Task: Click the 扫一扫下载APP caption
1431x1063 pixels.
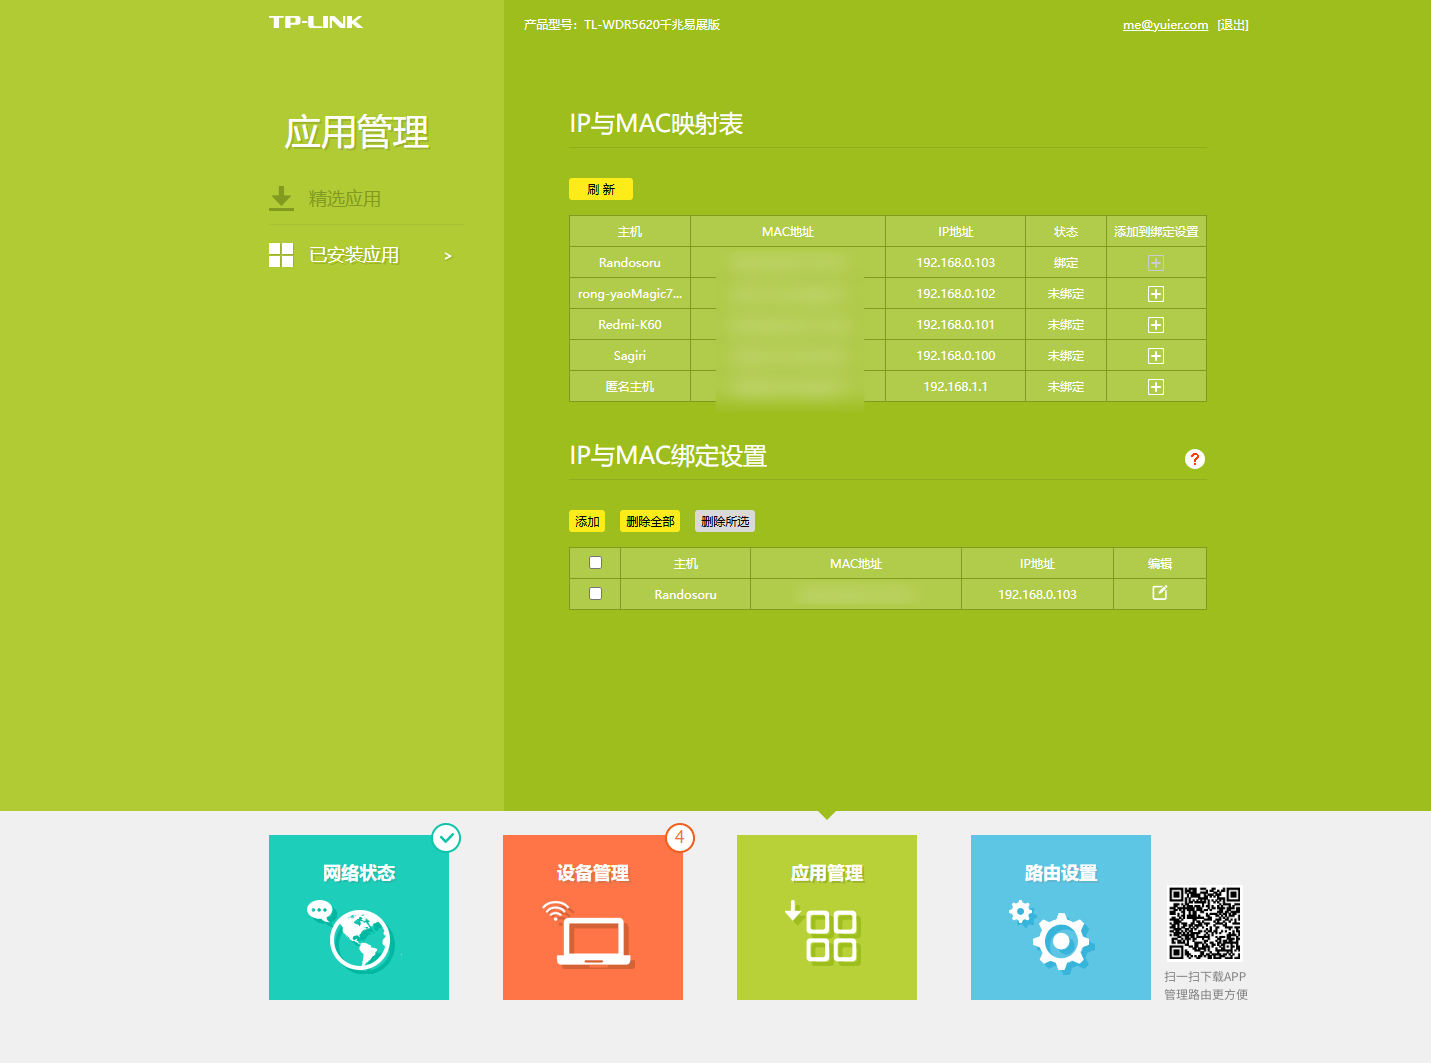Action: [x=1205, y=977]
